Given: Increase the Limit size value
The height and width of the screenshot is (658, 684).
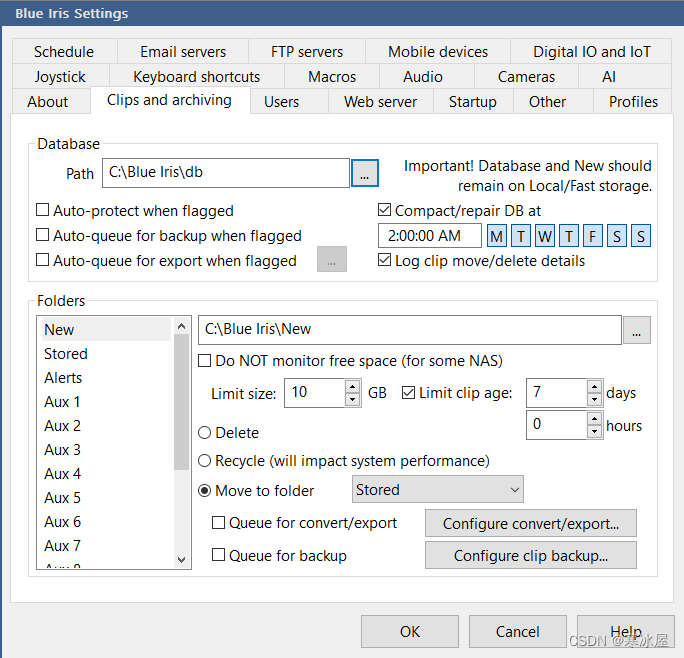Looking at the screenshot, I should pyautogui.click(x=352, y=387).
